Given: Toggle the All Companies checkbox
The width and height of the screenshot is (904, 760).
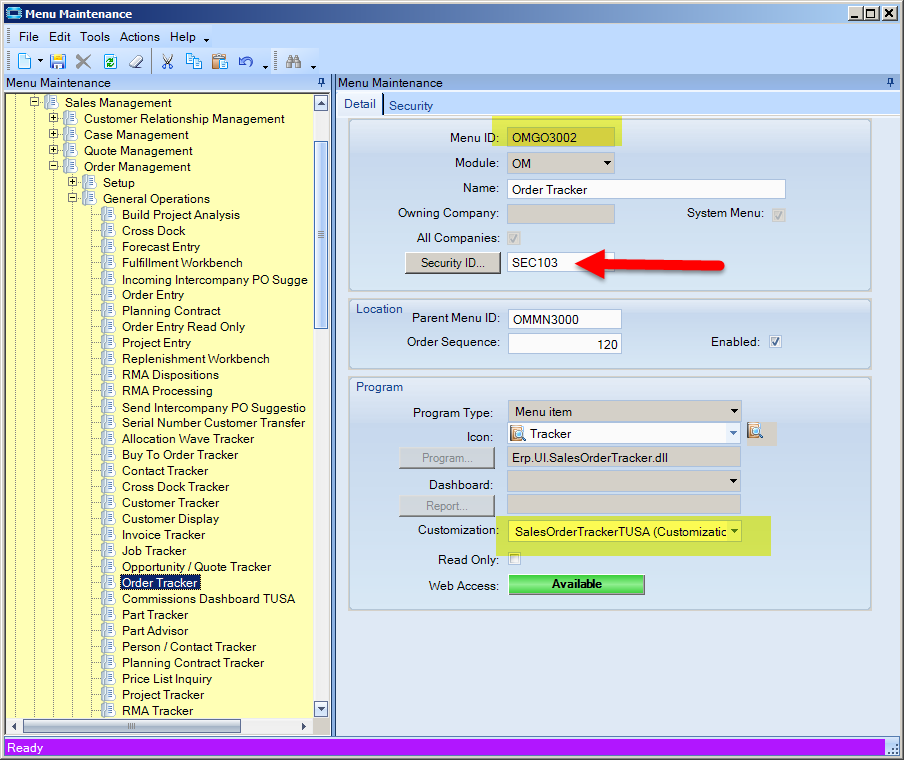Looking at the screenshot, I should pos(515,238).
